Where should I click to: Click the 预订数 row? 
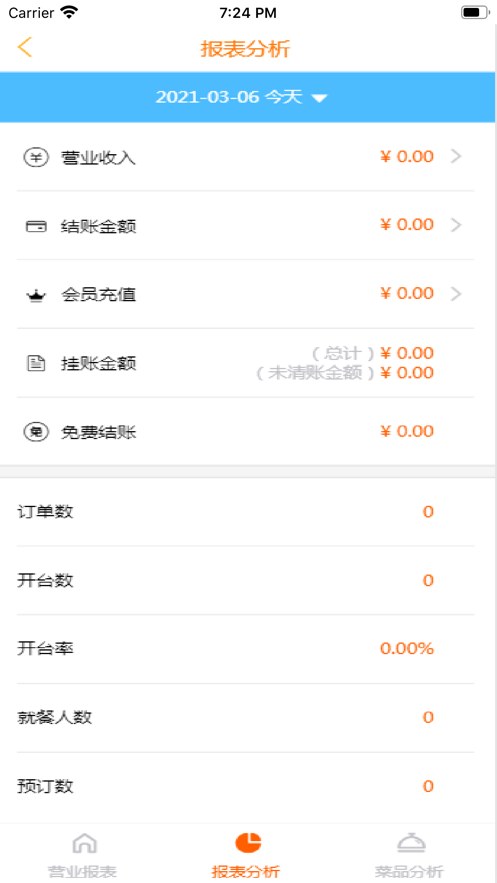point(245,786)
